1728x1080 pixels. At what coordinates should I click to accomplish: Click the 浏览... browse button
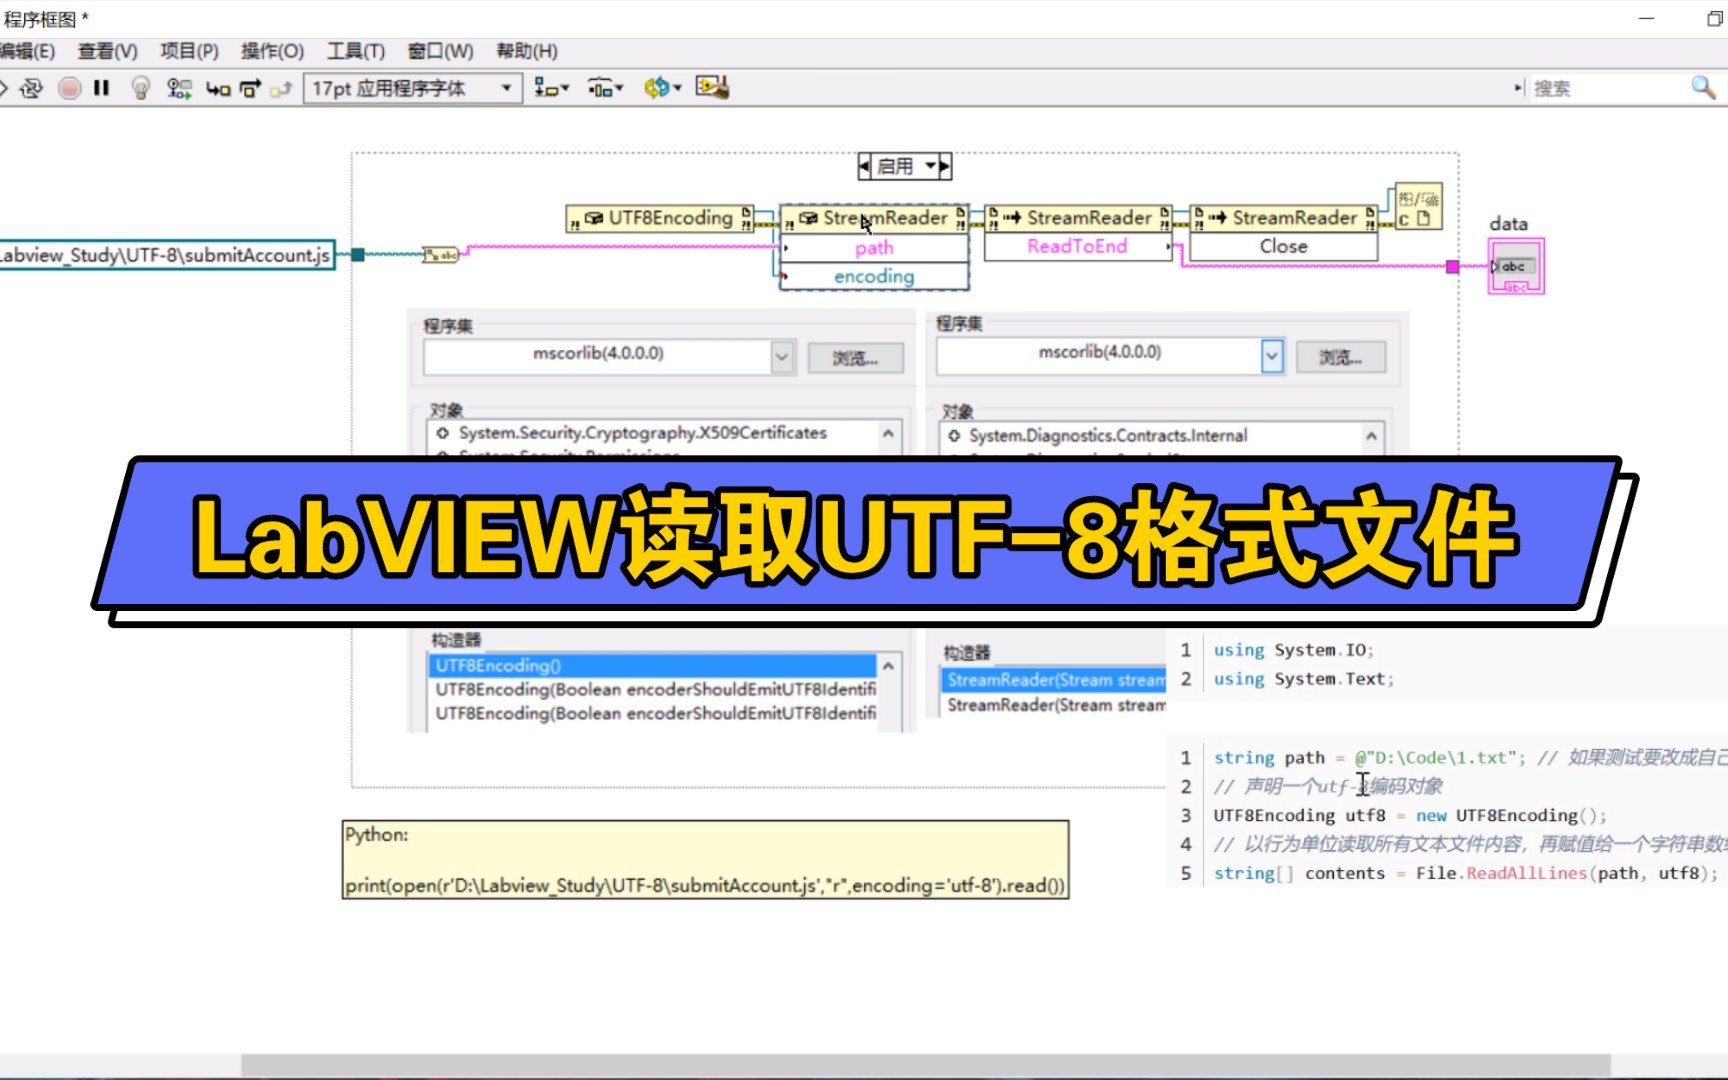[x=856, y=357]
